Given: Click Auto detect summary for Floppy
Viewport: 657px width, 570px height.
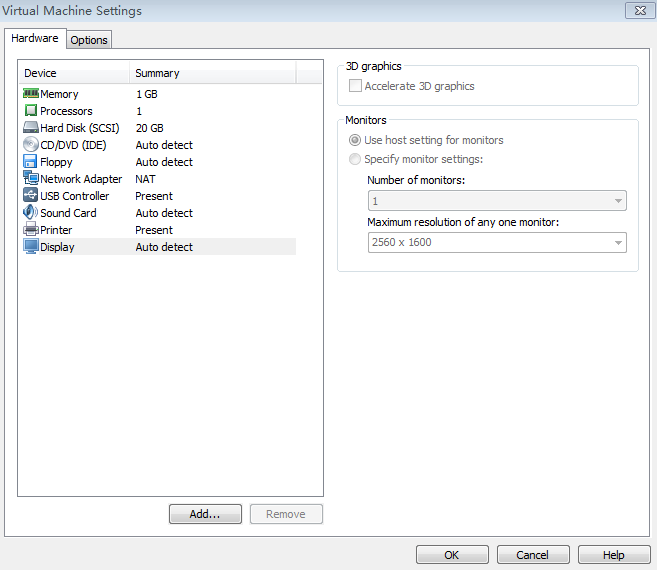Looking at the screenshot, I should click(x=164, y=162).
